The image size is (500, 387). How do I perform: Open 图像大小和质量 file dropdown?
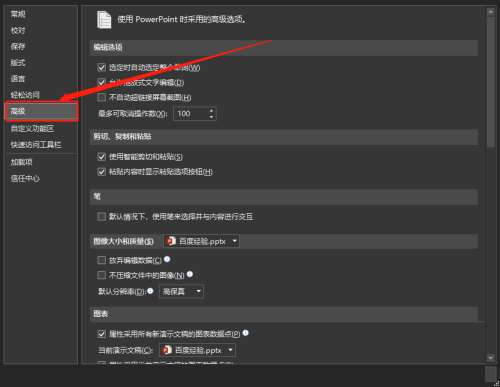pos(201,241)
